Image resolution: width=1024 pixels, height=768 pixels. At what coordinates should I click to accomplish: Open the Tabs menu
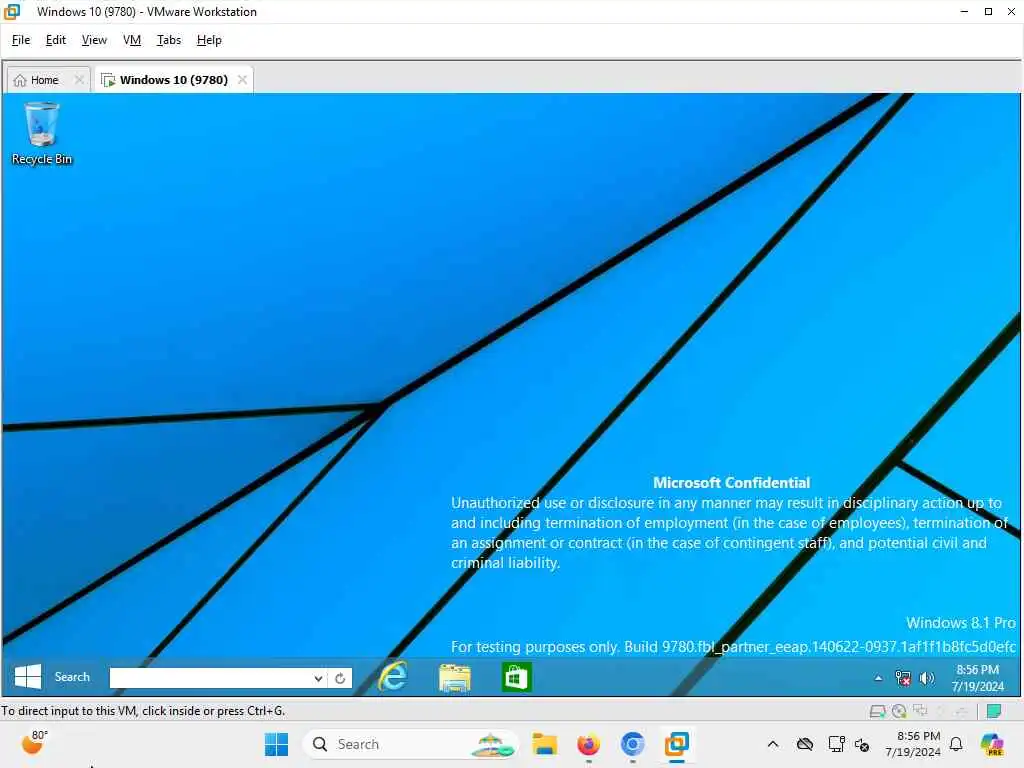pos(168,40)
